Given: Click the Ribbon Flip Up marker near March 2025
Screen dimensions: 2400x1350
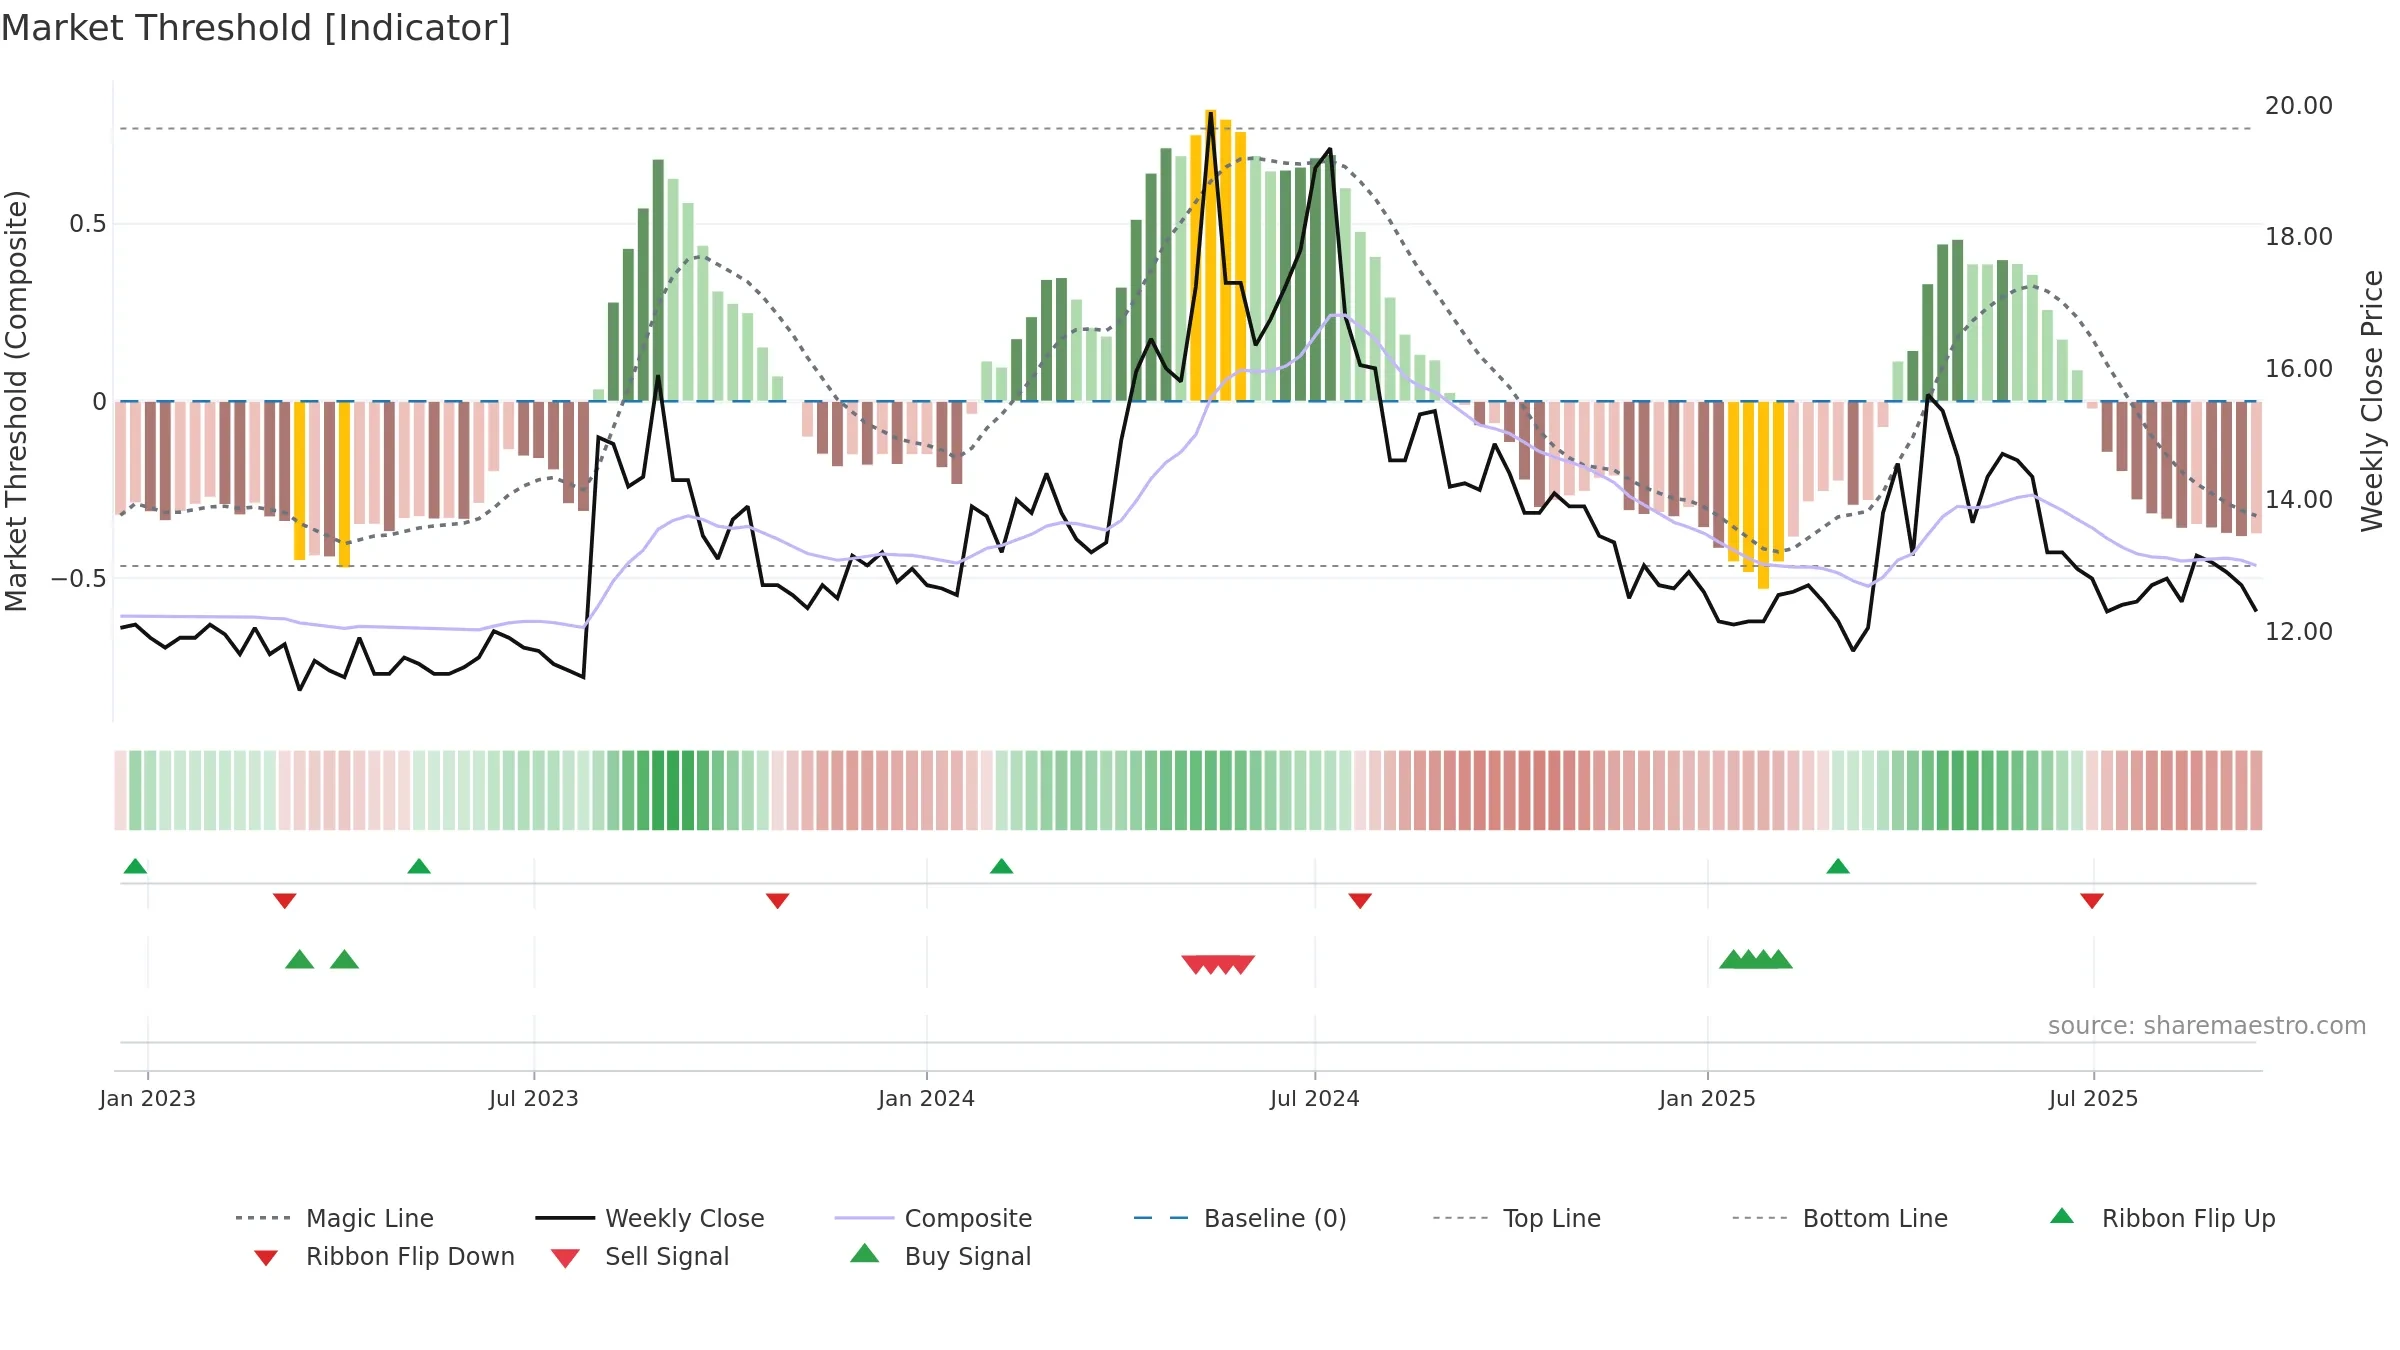Looking at the screenshot, I should click(1838, 866).
